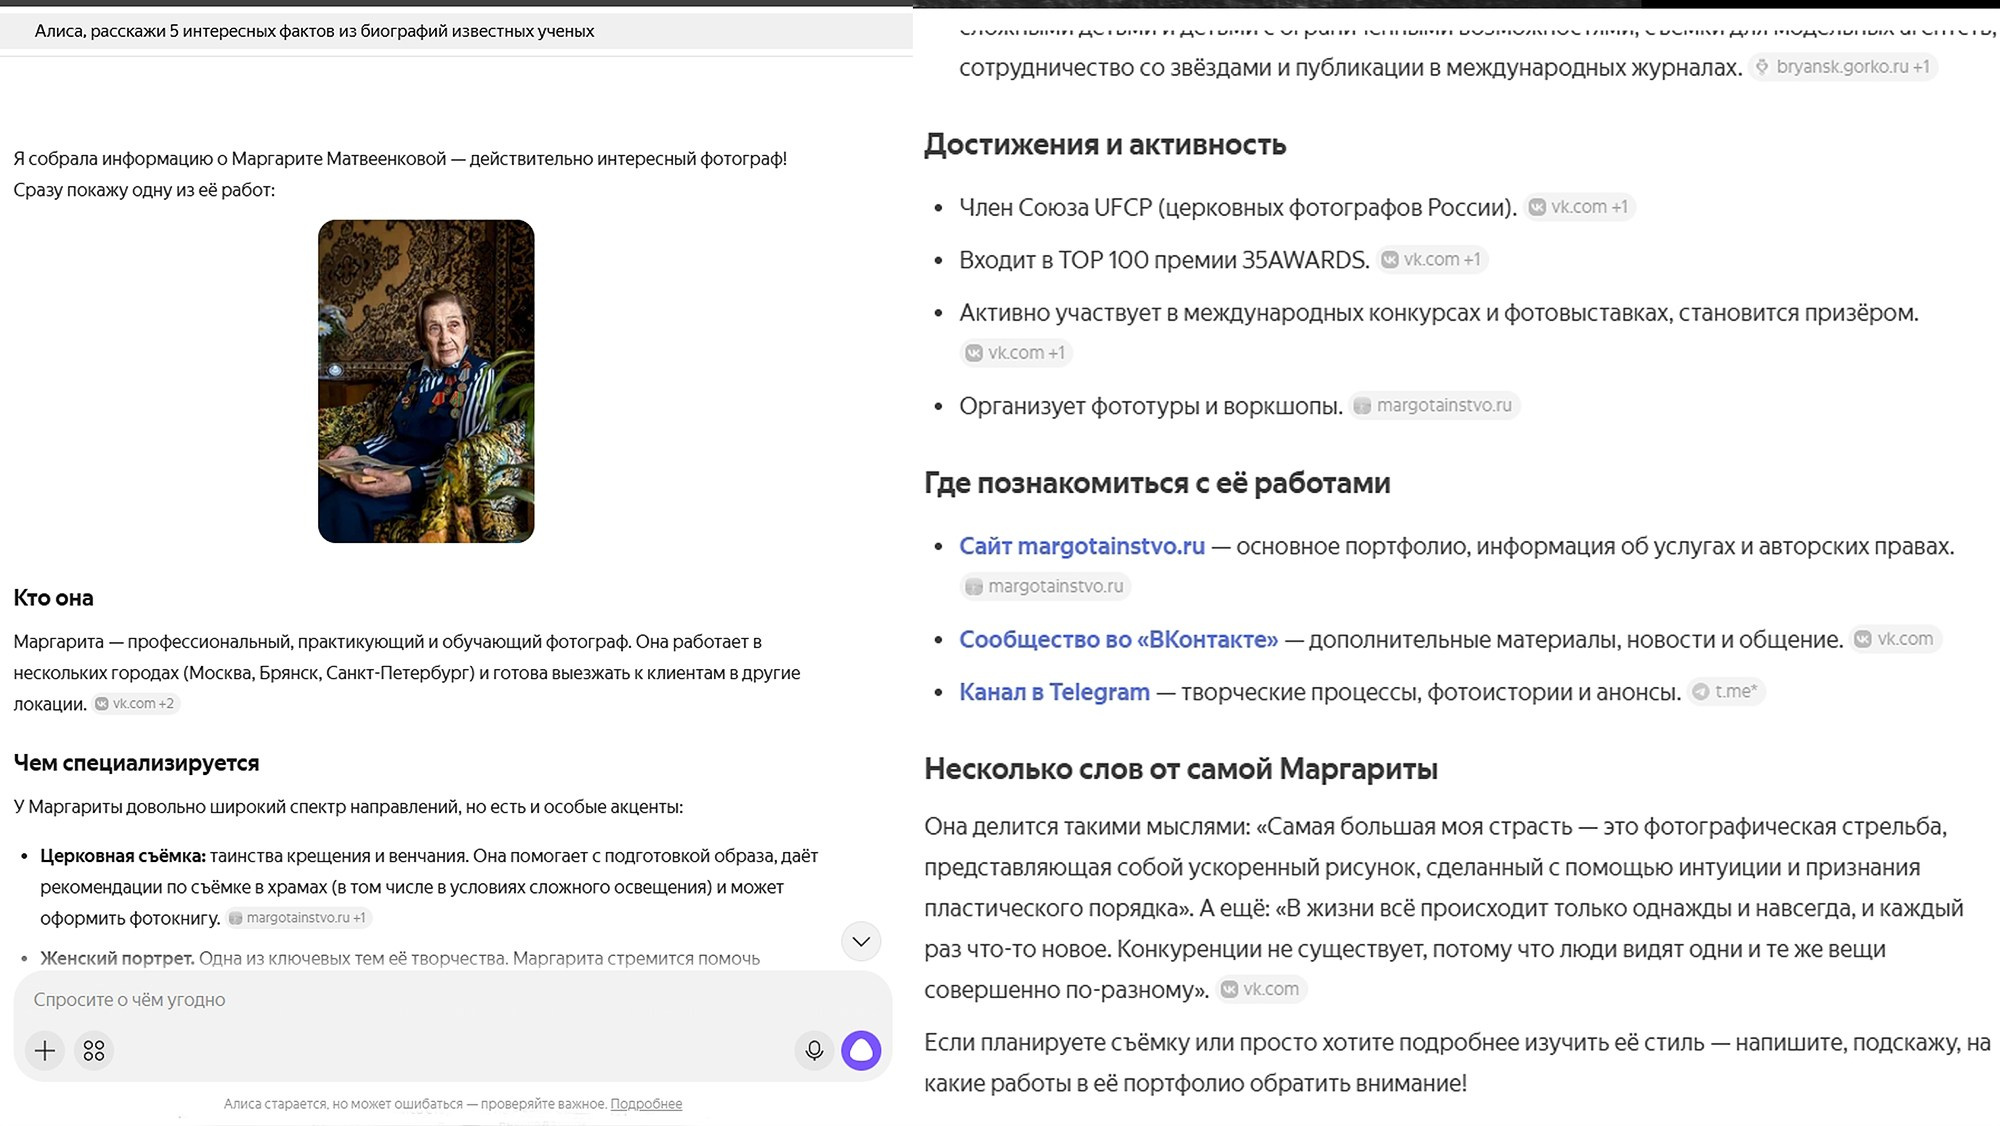Open the 'margotainstvo.ru +1' source chip after 'фотокнигу'
Screen dimensions: 2000x1126
[x=298, y=917]
